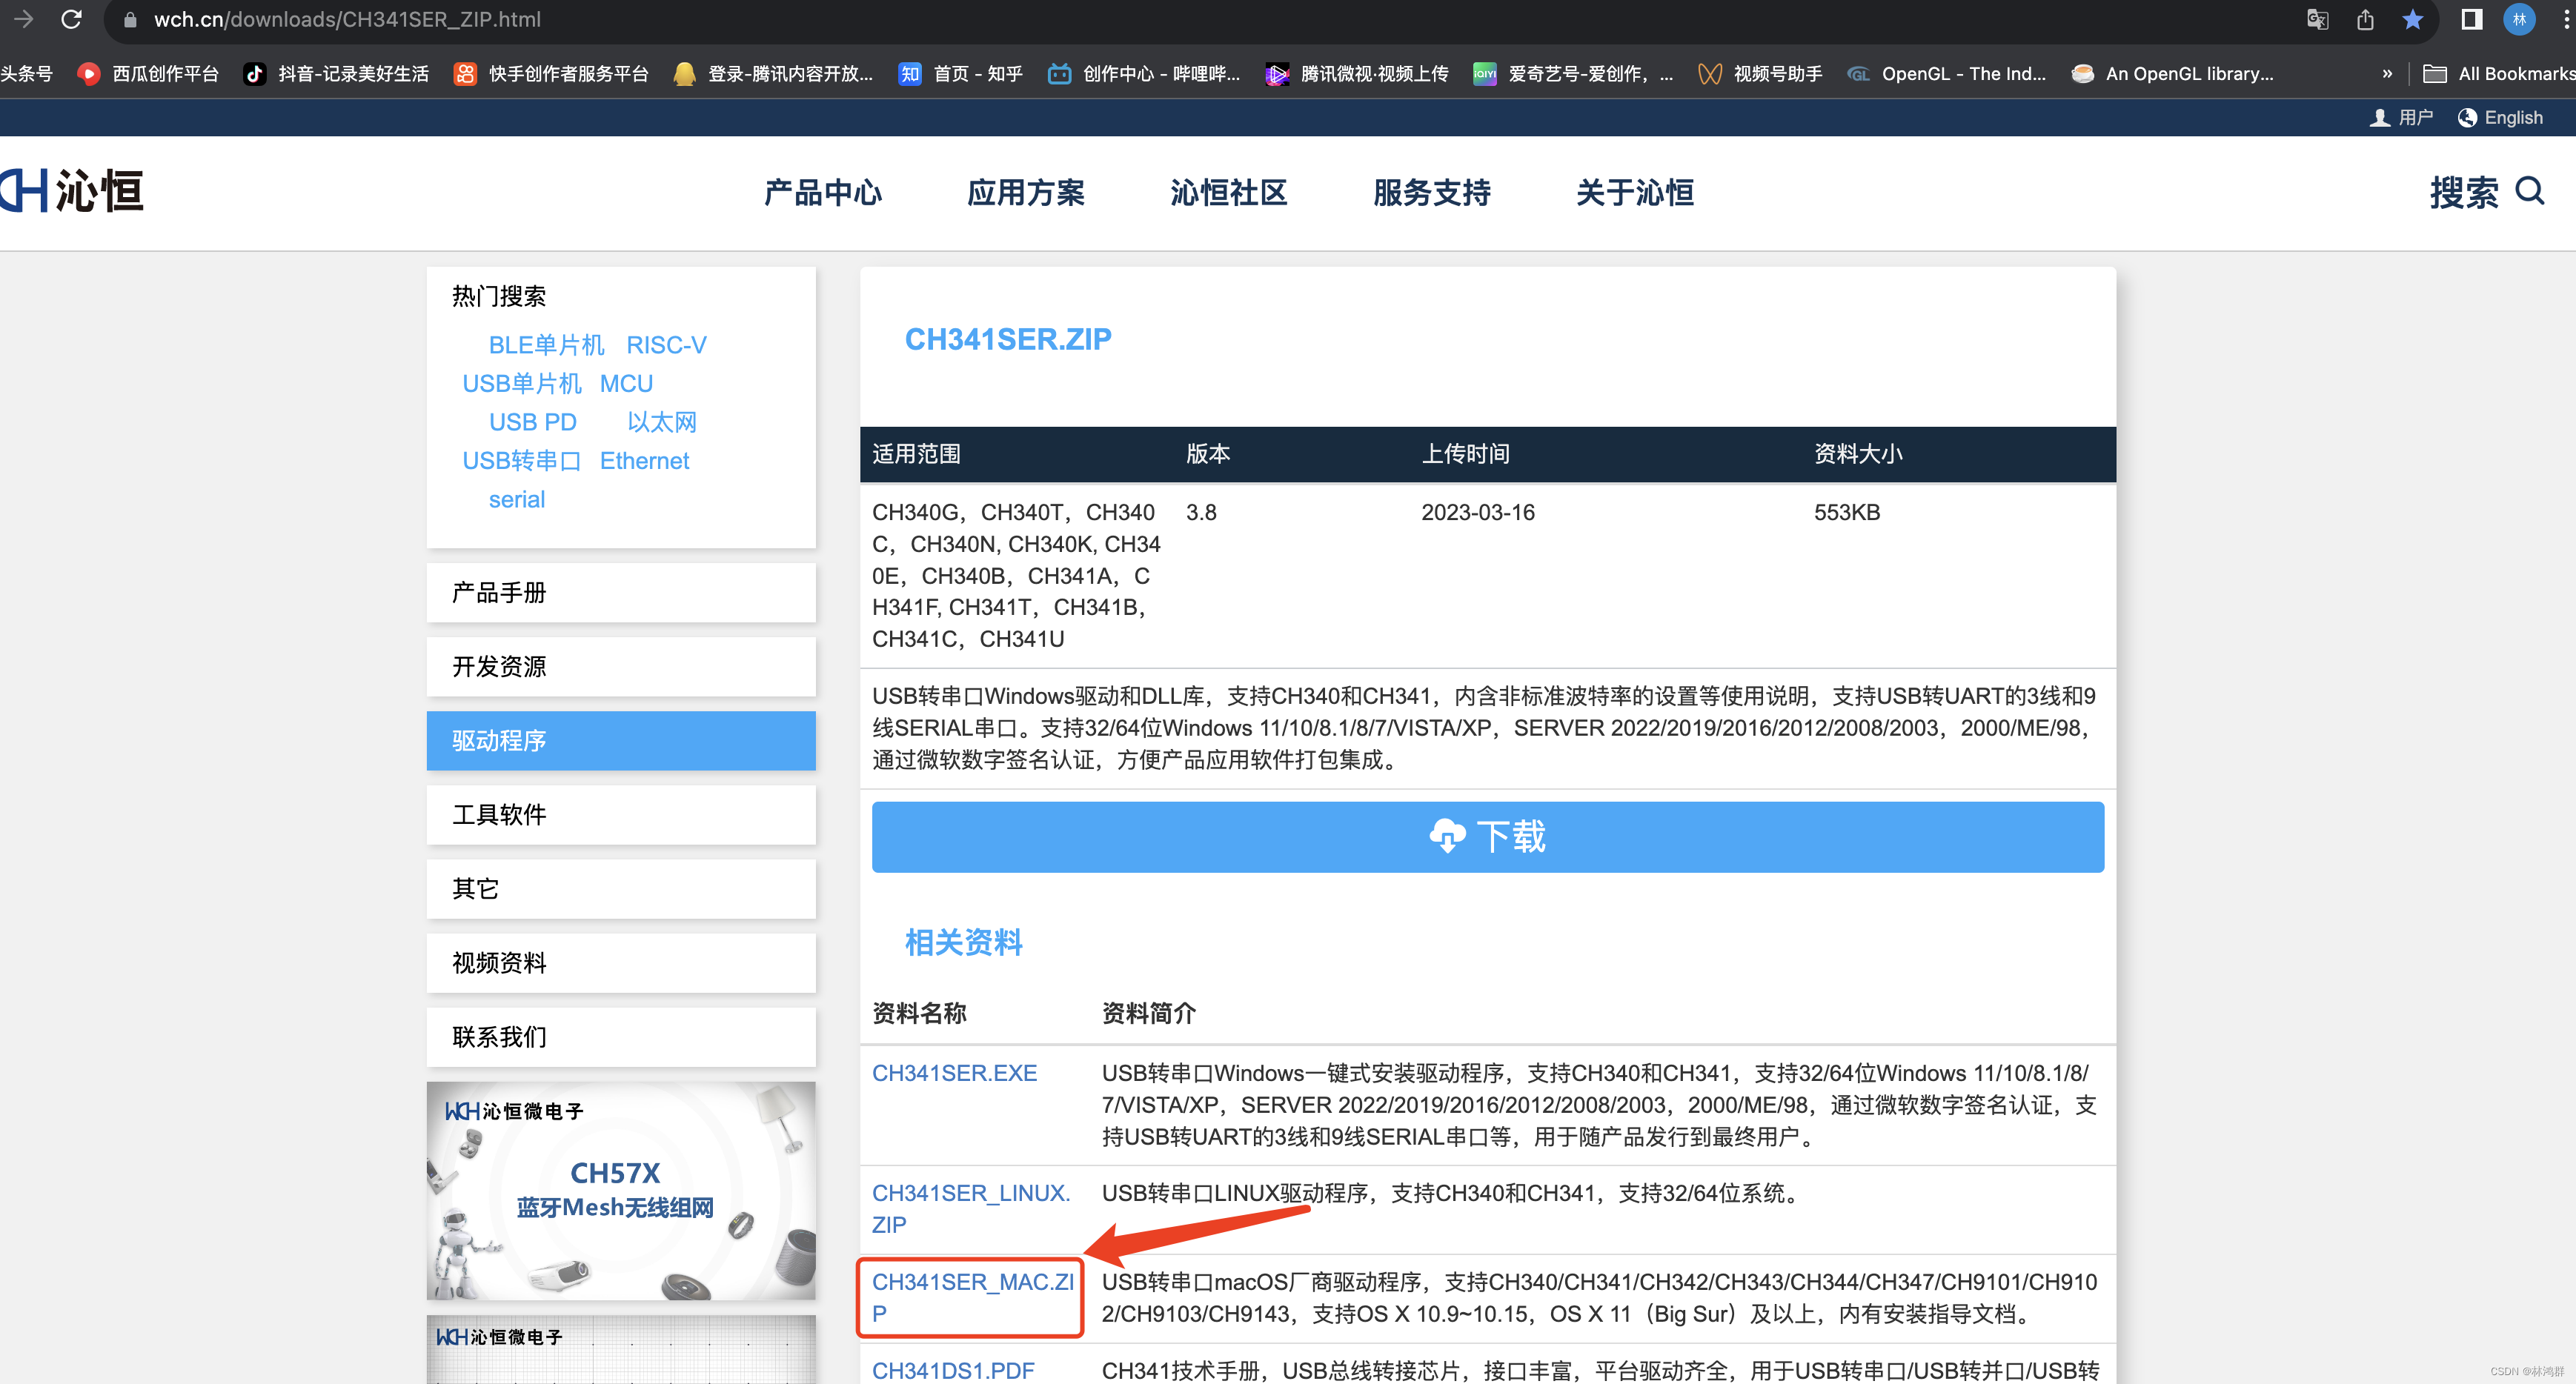Click the bookmark star icon
Screen dimensions: 2576x1384
click(x=2413, y=20)
